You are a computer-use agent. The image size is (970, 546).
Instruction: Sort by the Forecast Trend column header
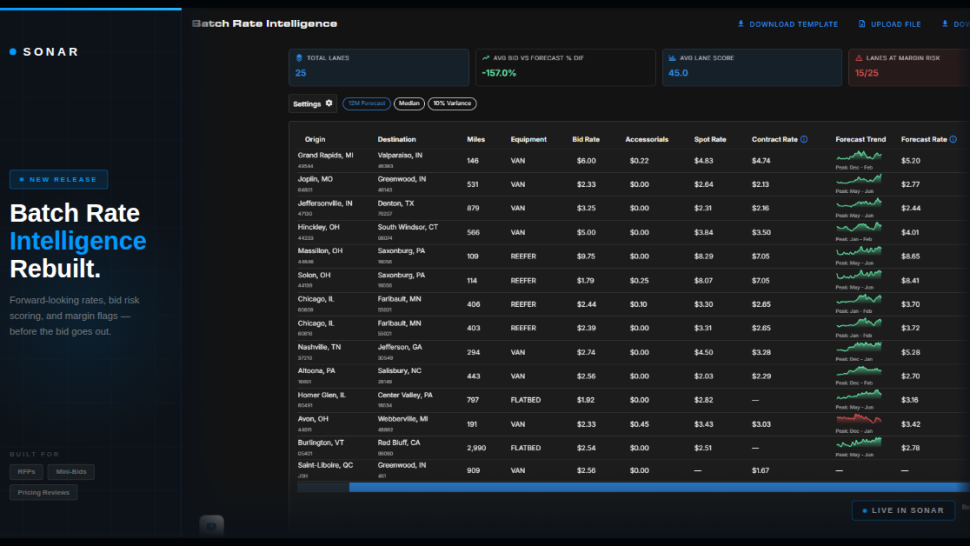(861, 139)
